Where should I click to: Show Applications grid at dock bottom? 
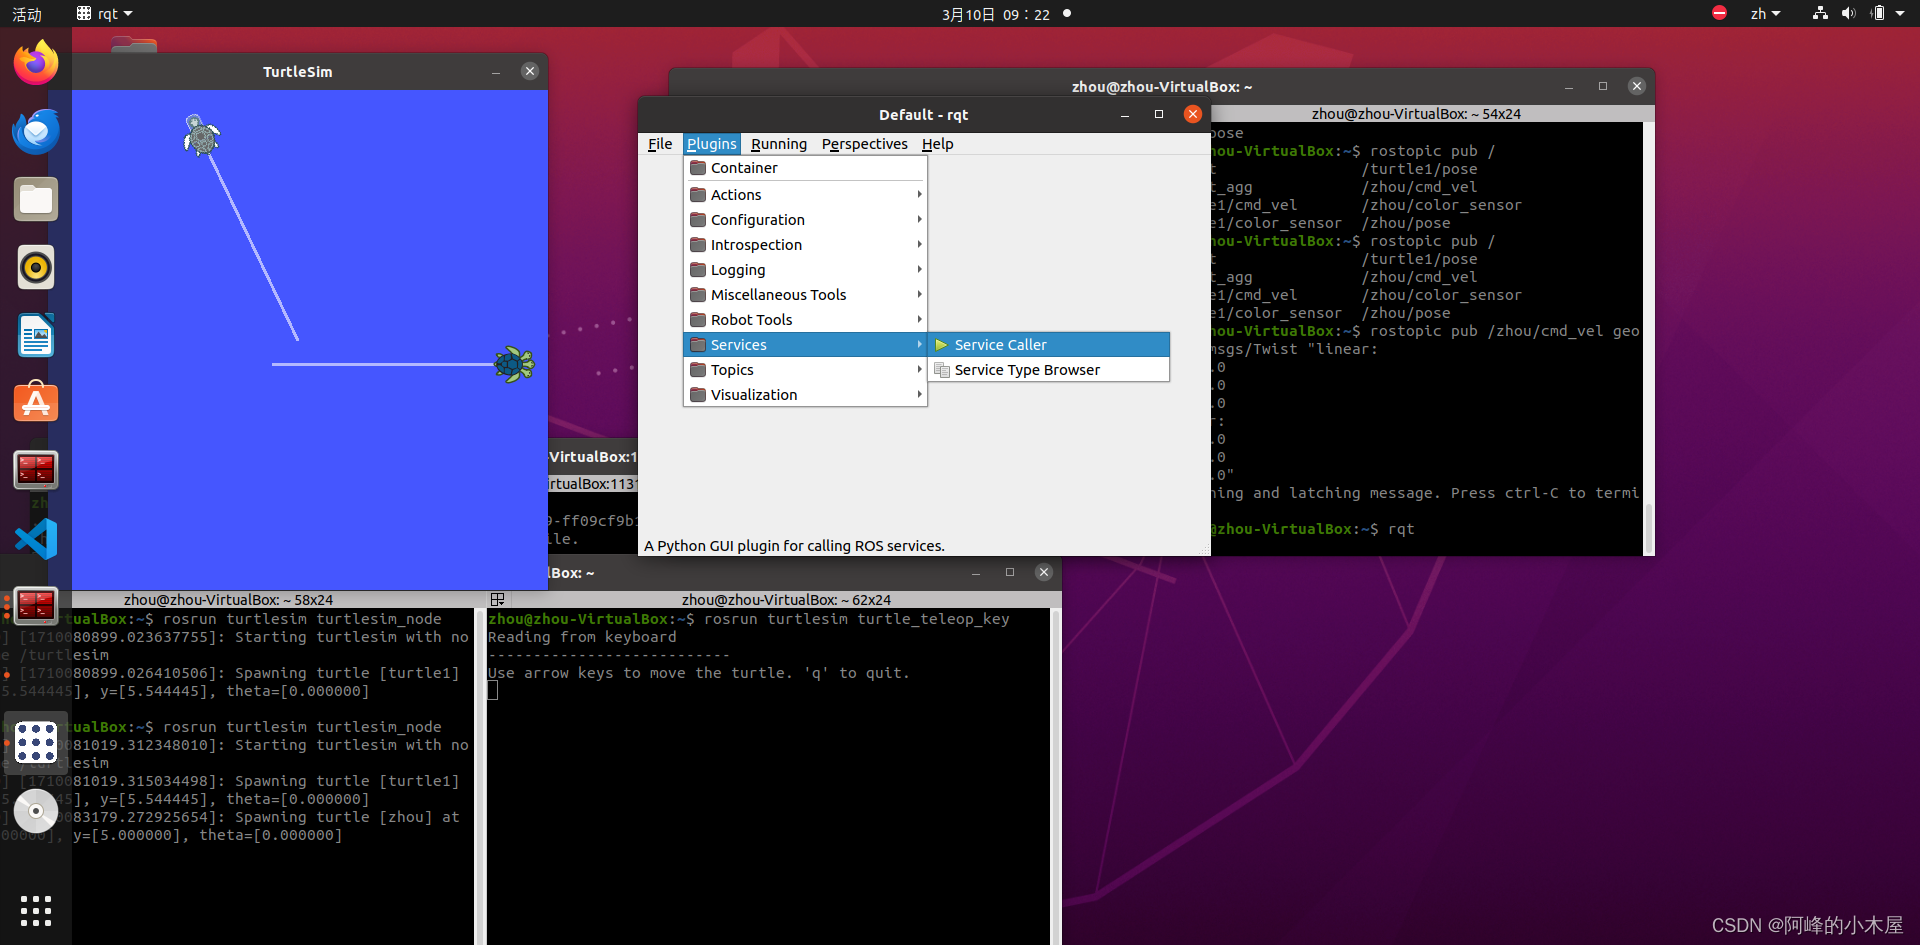click(x=36, y=910)
